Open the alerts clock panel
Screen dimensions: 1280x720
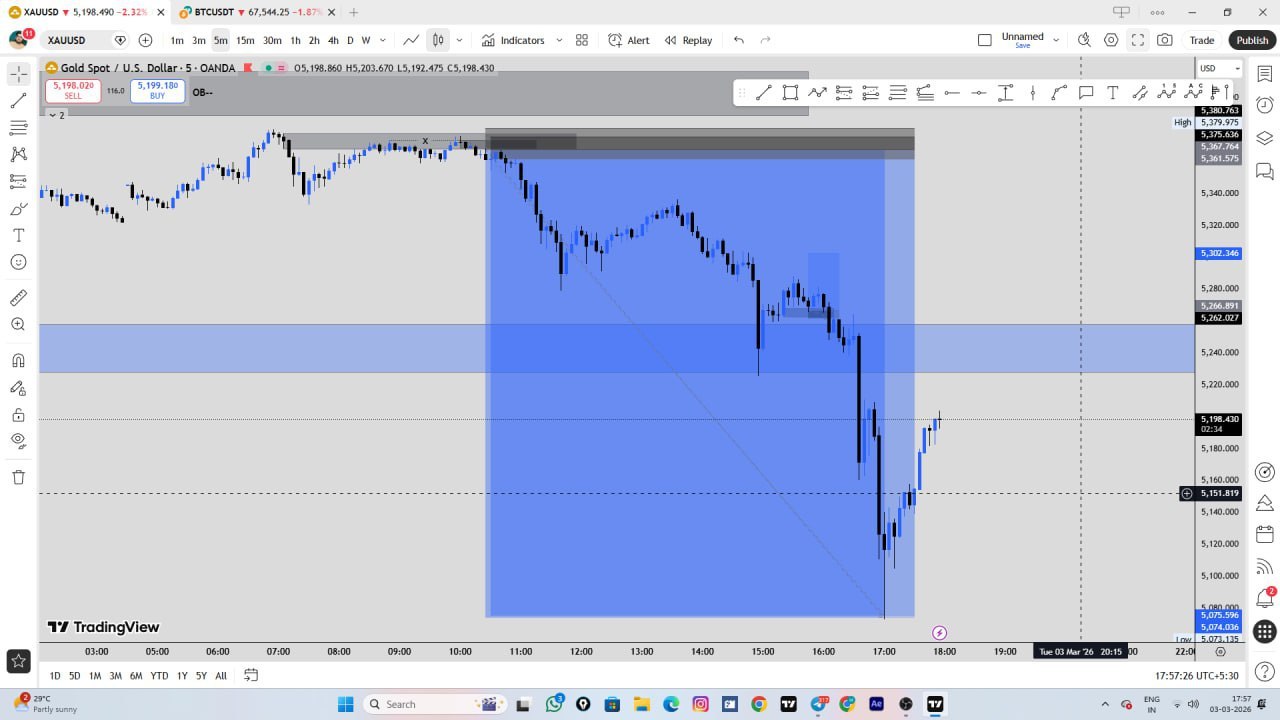[x=1265, y=105]
